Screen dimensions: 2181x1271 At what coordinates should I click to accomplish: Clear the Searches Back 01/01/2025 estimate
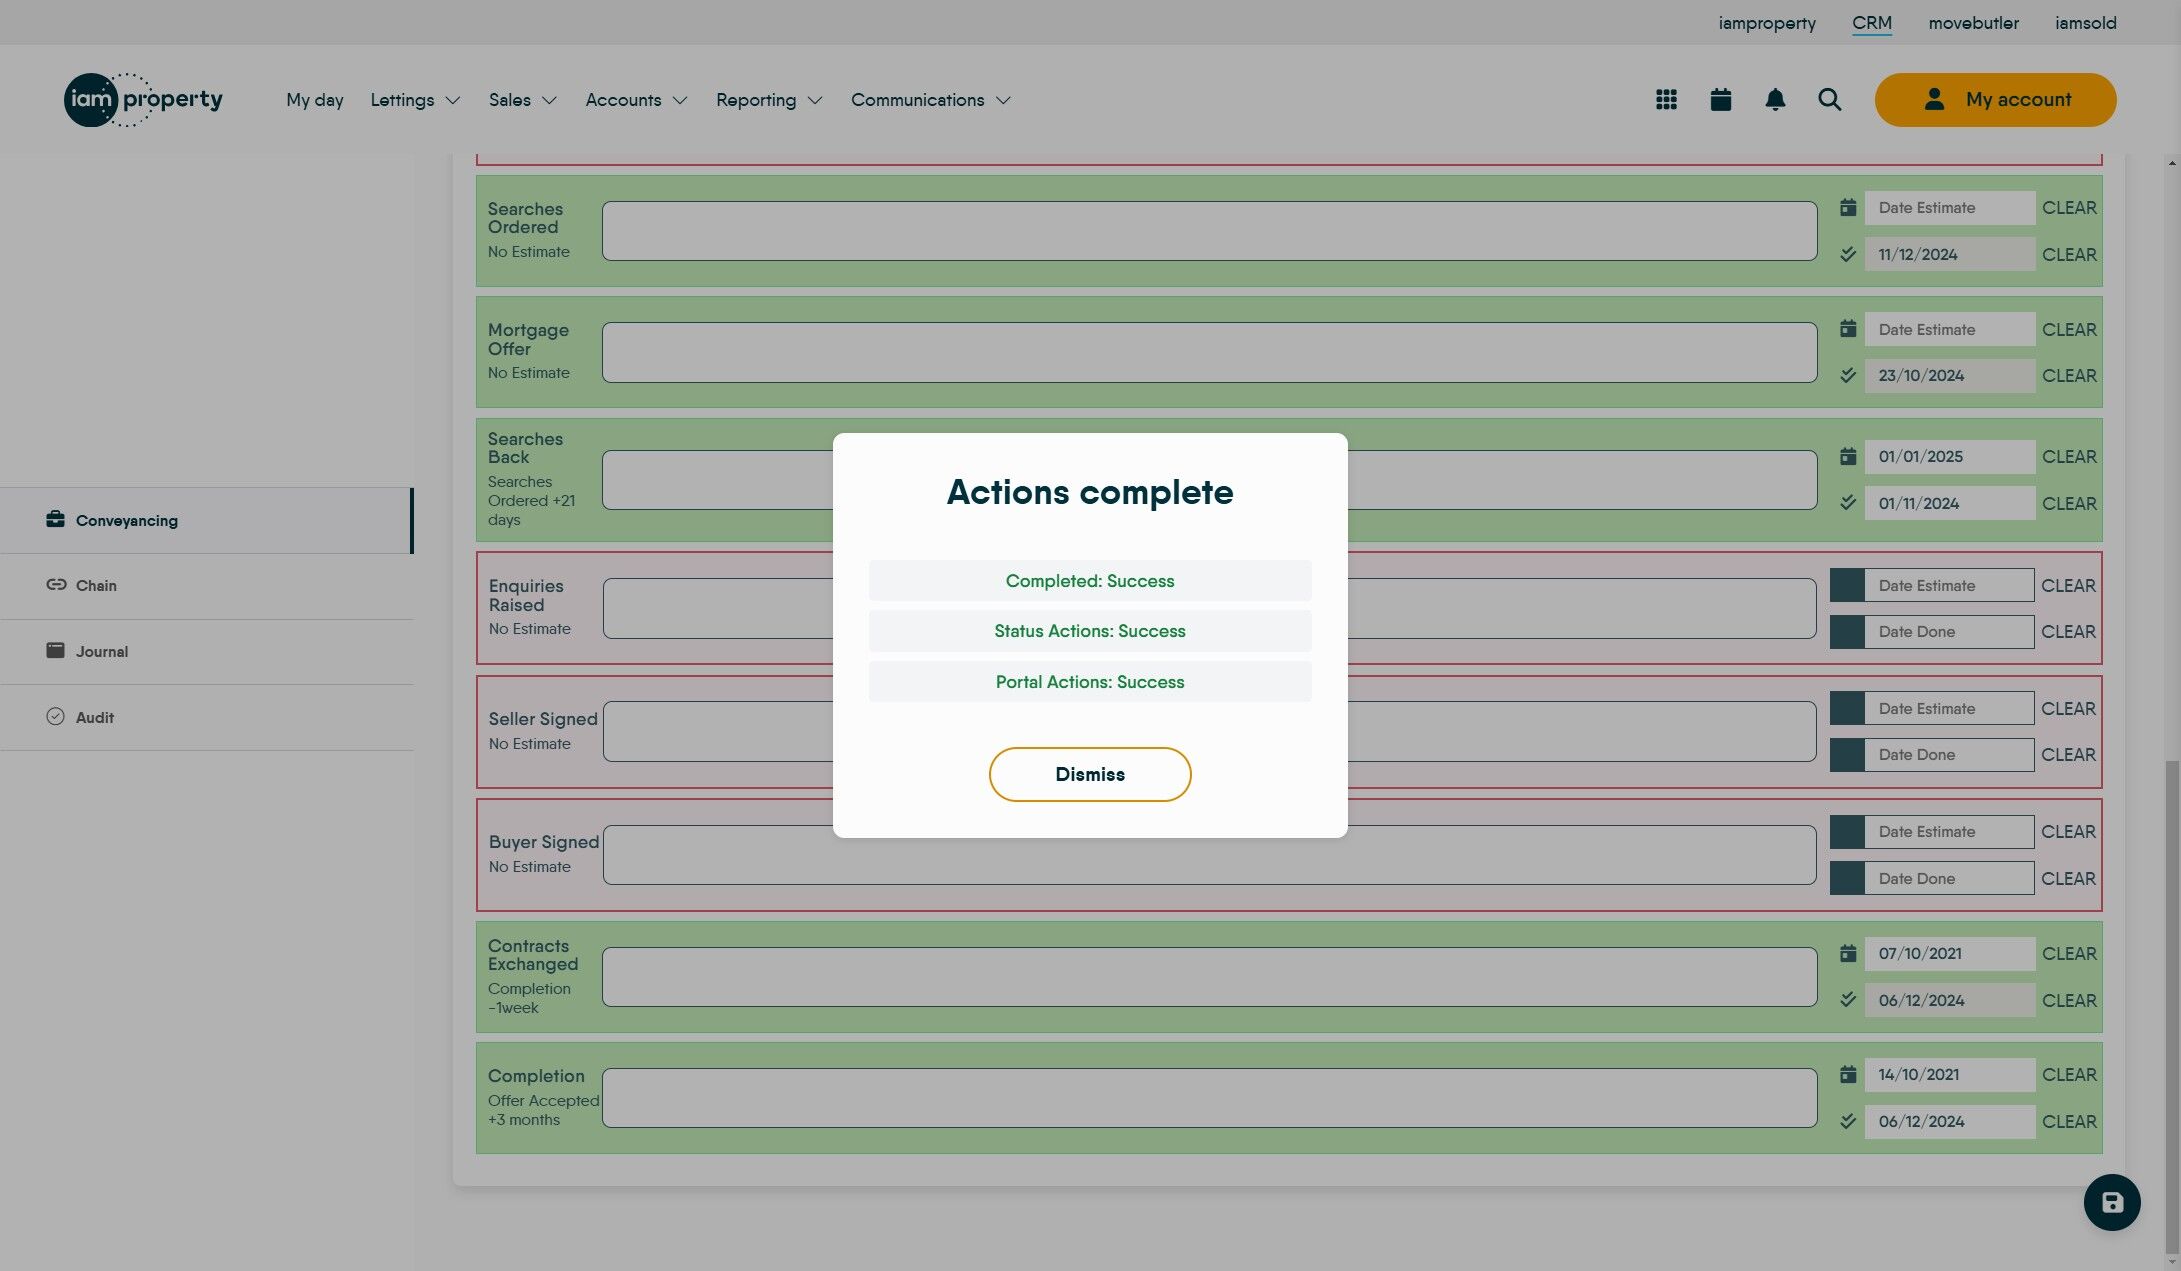point(2068,457)
